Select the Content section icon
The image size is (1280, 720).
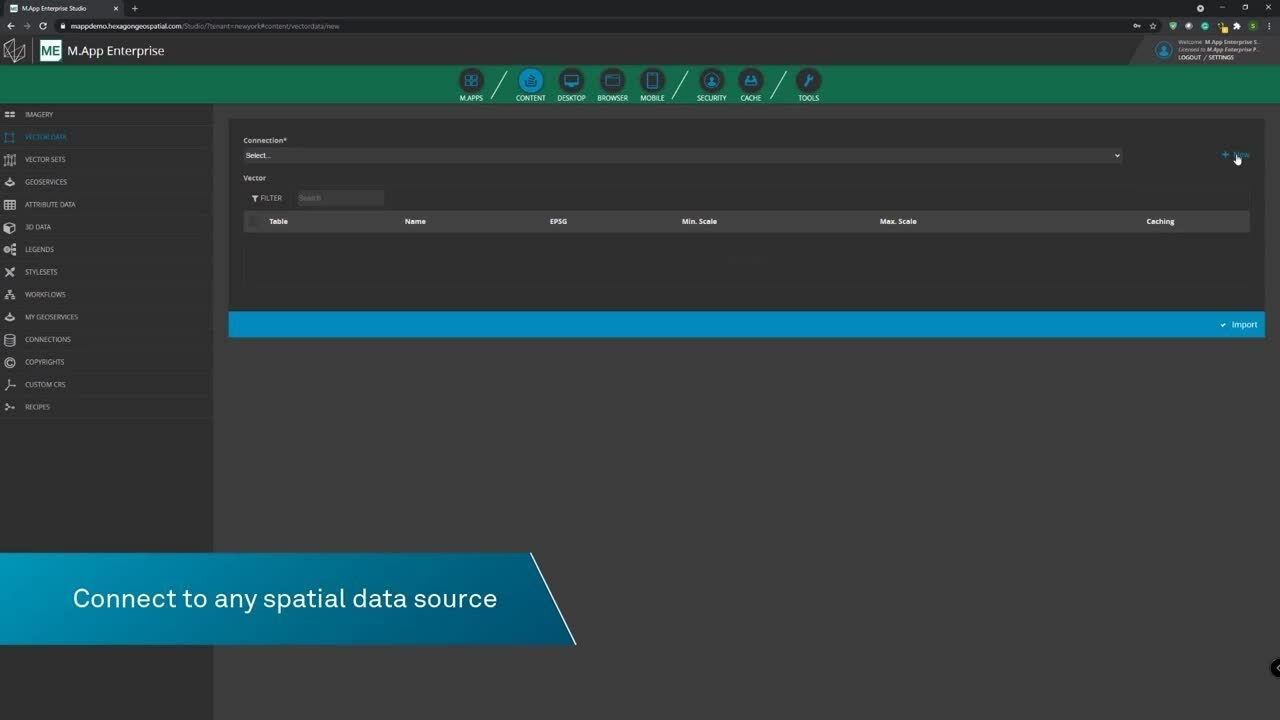point(531,81)
